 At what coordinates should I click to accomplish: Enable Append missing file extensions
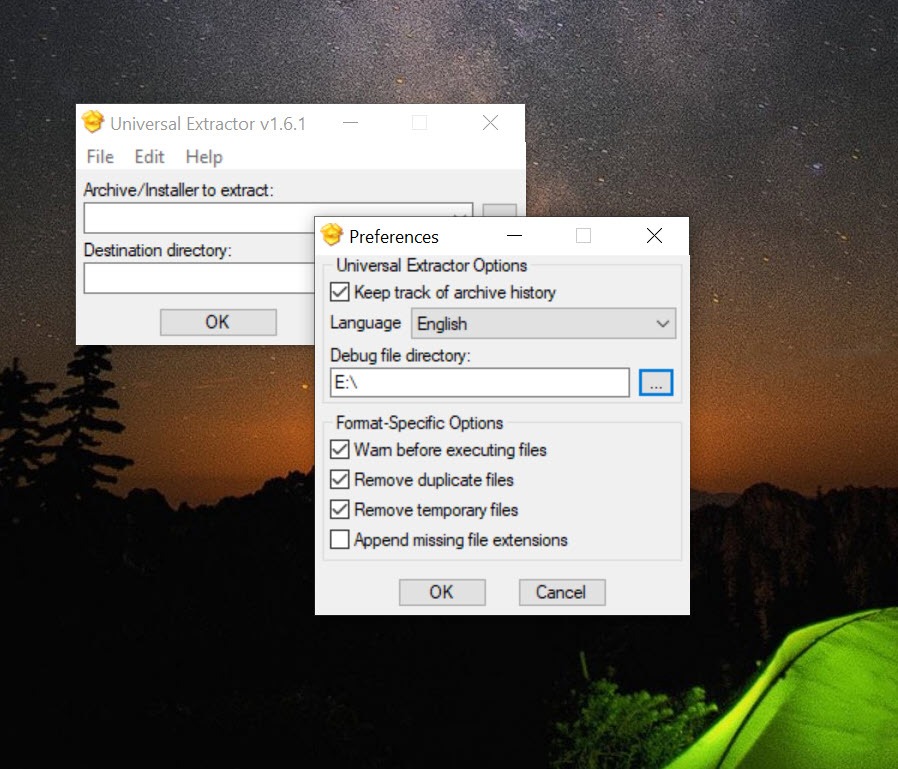340,539
